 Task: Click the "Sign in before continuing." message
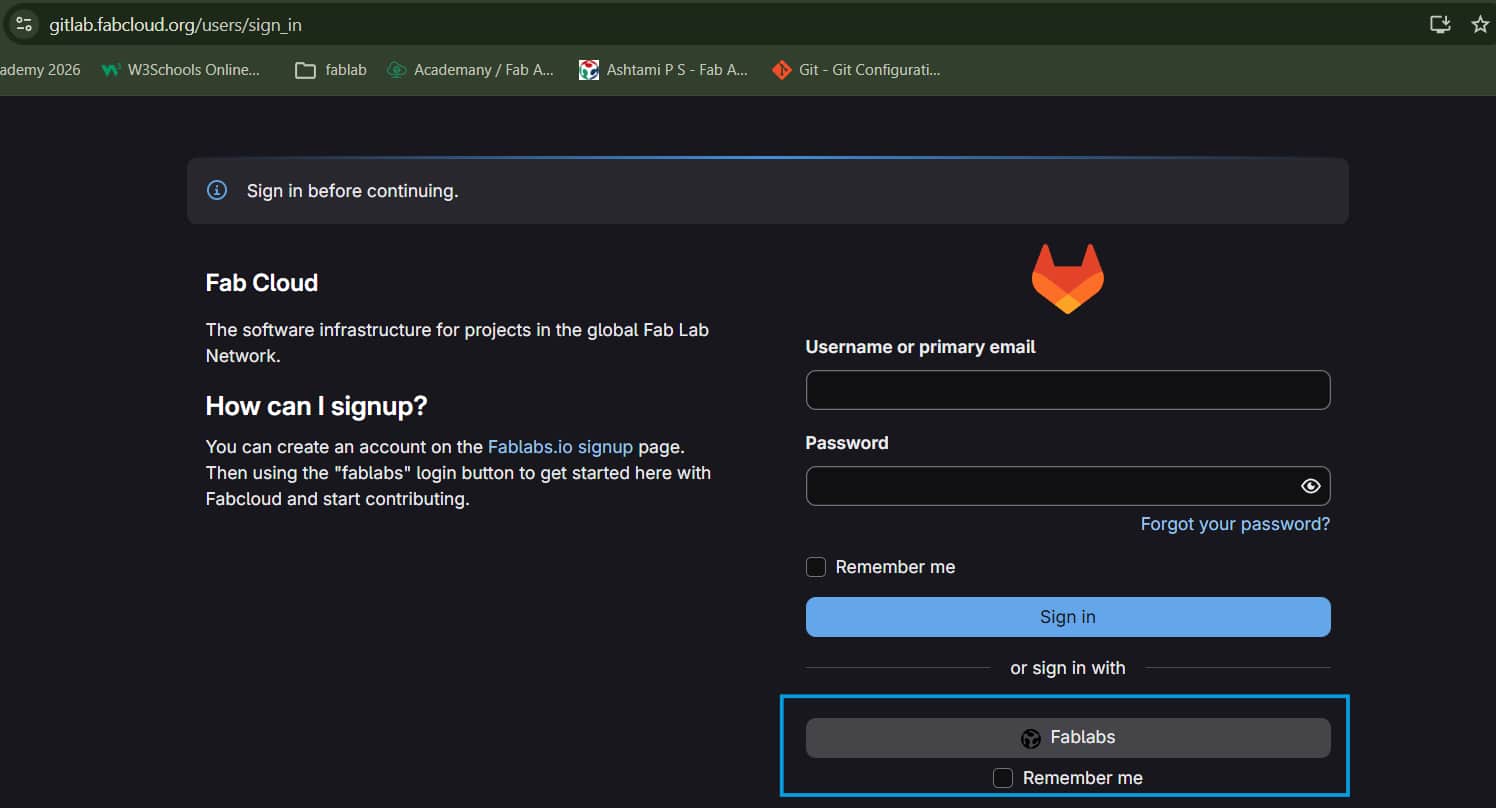click(x=353, y=191)
